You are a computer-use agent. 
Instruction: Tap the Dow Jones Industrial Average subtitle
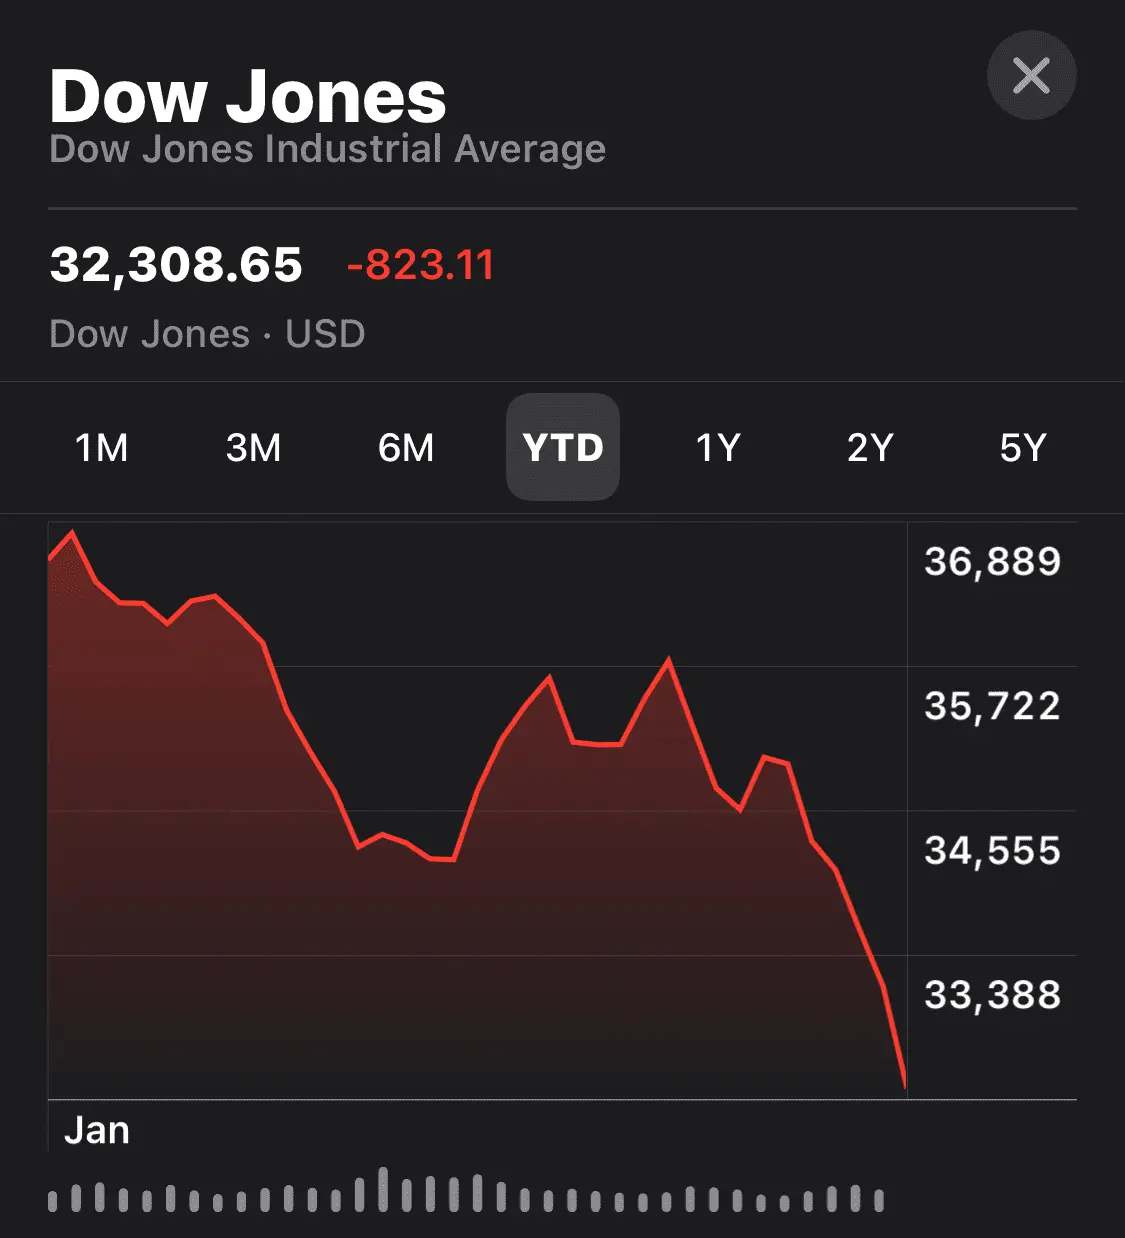tap(327, 150)
